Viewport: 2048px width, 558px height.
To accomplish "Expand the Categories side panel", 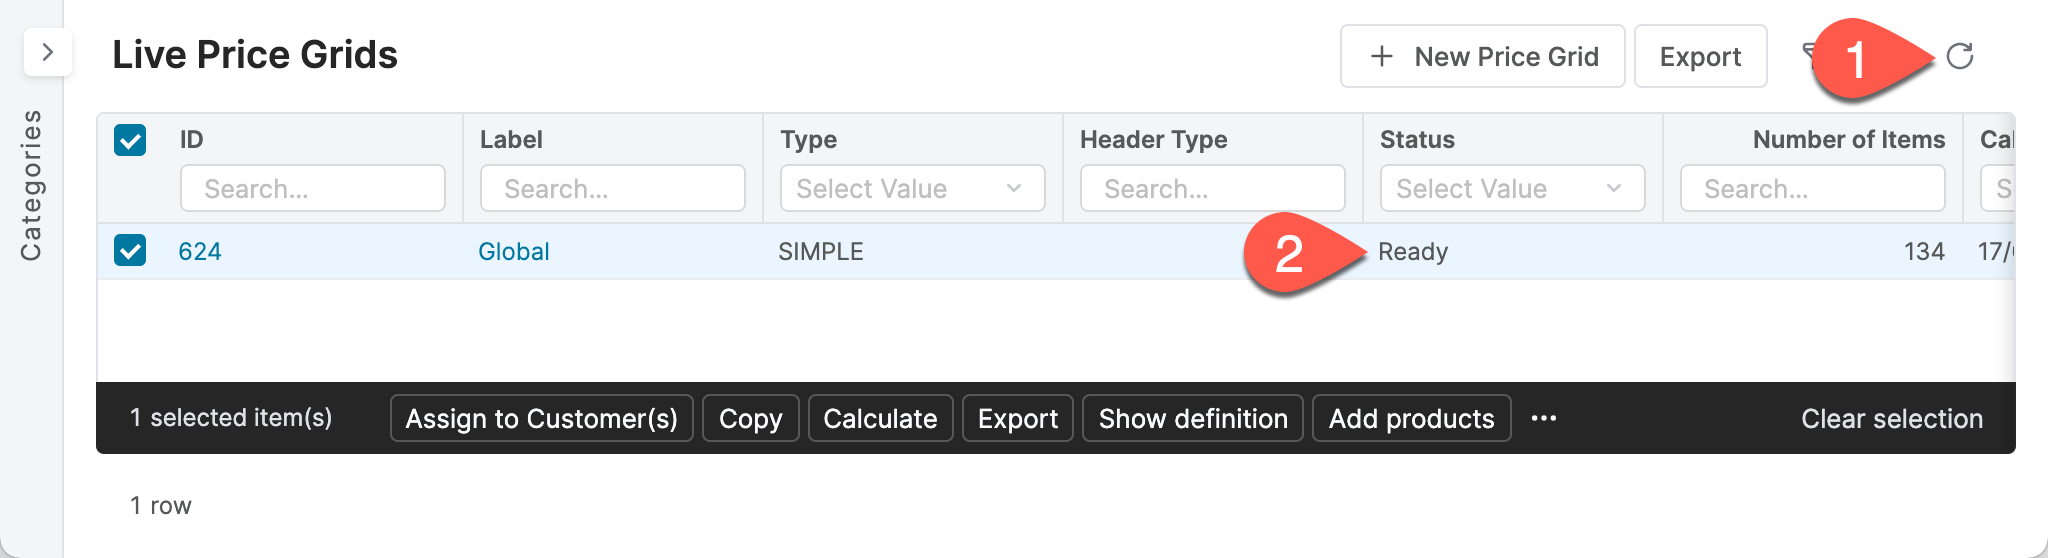I will pyautogui.click(x=47, y=52).
